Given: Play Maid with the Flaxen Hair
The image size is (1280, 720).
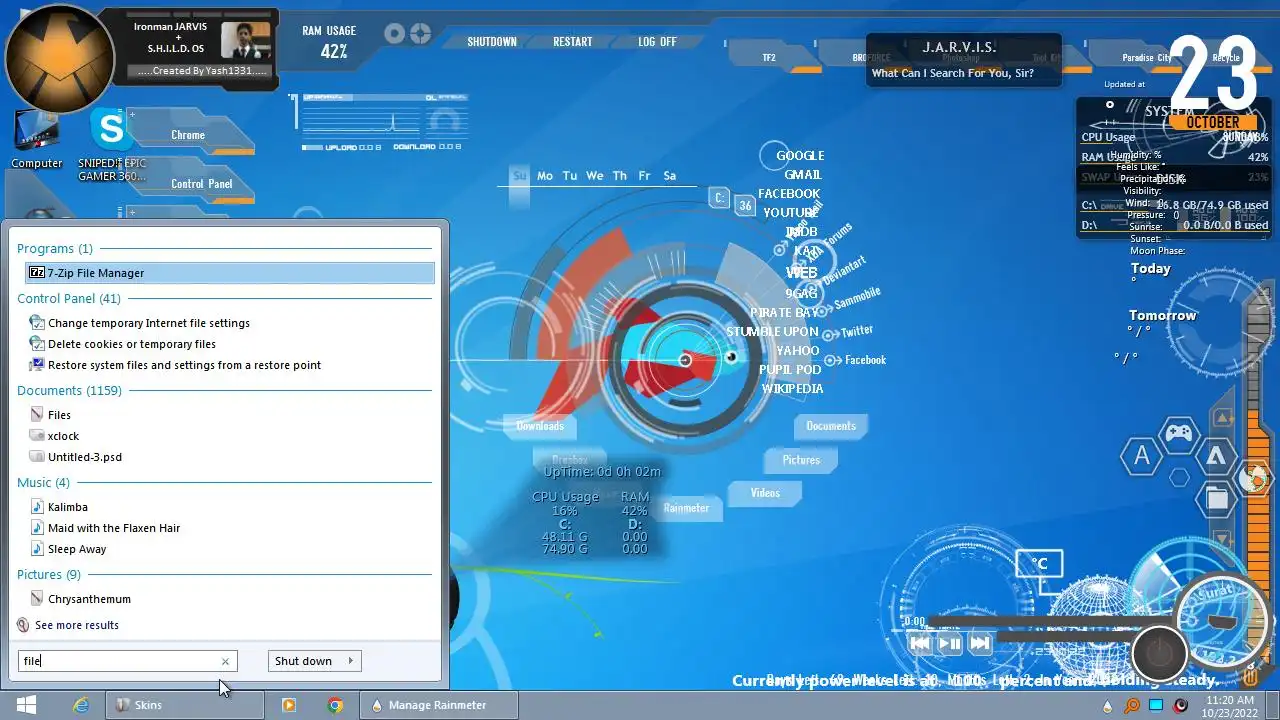Looking at the screenshot, I should (105, 528).
